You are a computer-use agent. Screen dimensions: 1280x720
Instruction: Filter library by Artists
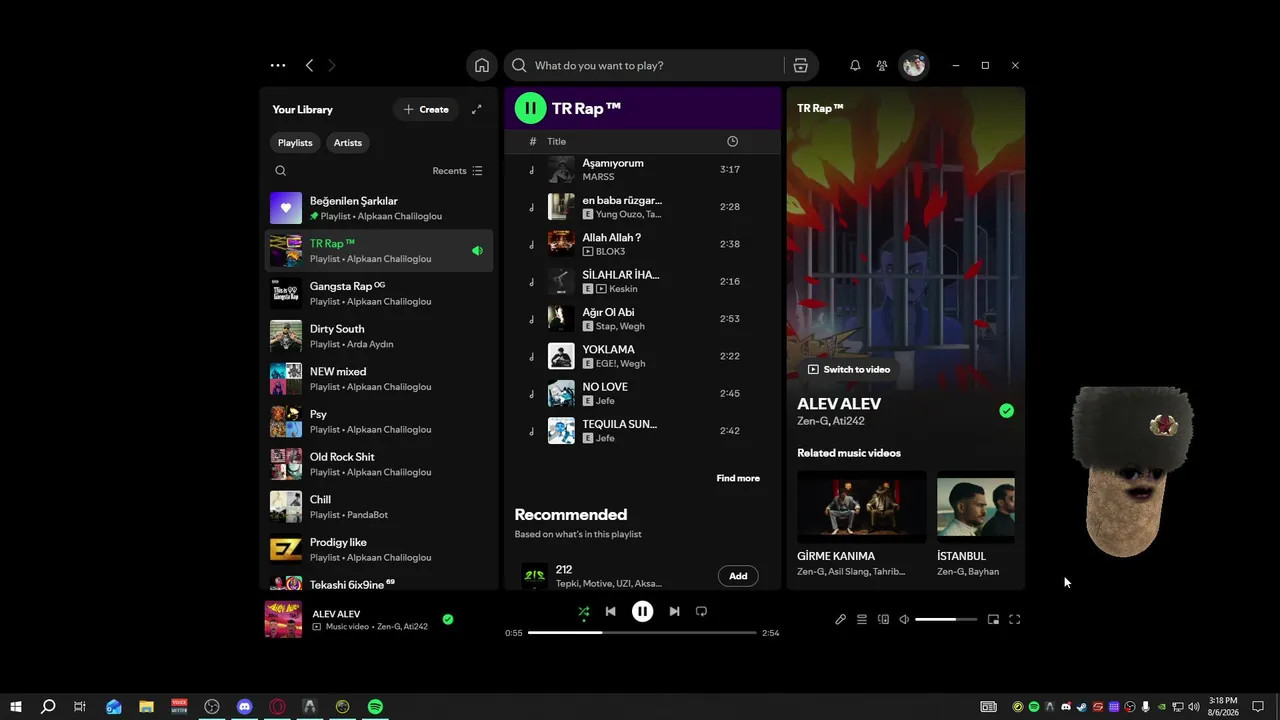click(x=348, y=143)
